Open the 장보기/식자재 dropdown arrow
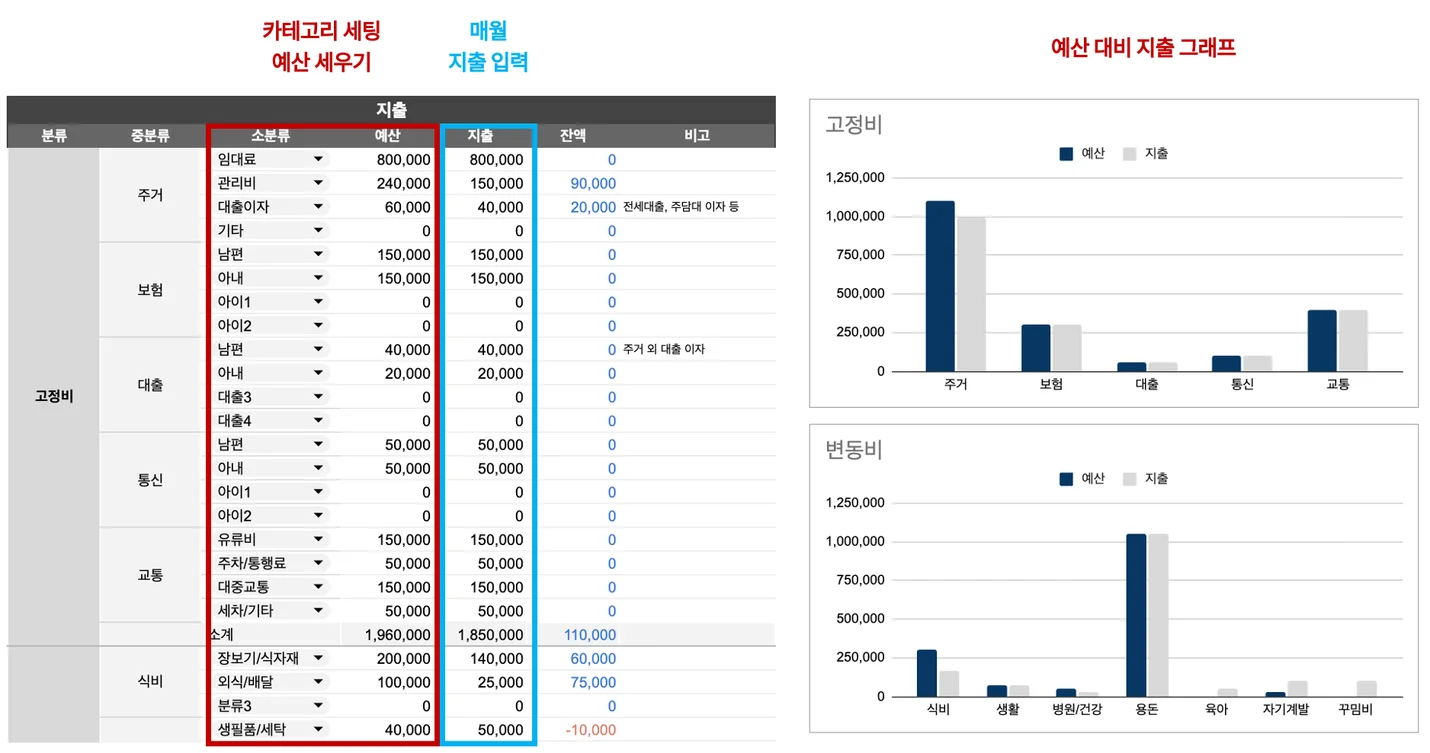 (x=318, y=658)
